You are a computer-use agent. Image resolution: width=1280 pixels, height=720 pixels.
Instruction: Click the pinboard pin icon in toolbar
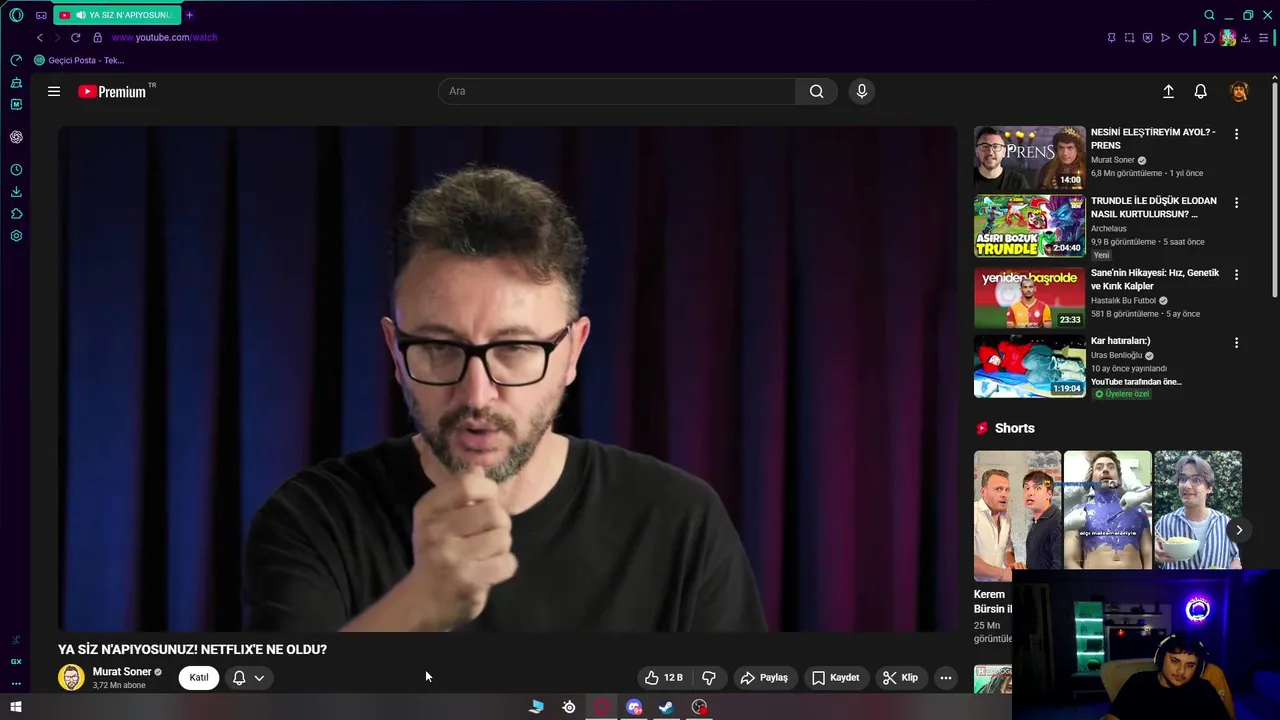1111,38
